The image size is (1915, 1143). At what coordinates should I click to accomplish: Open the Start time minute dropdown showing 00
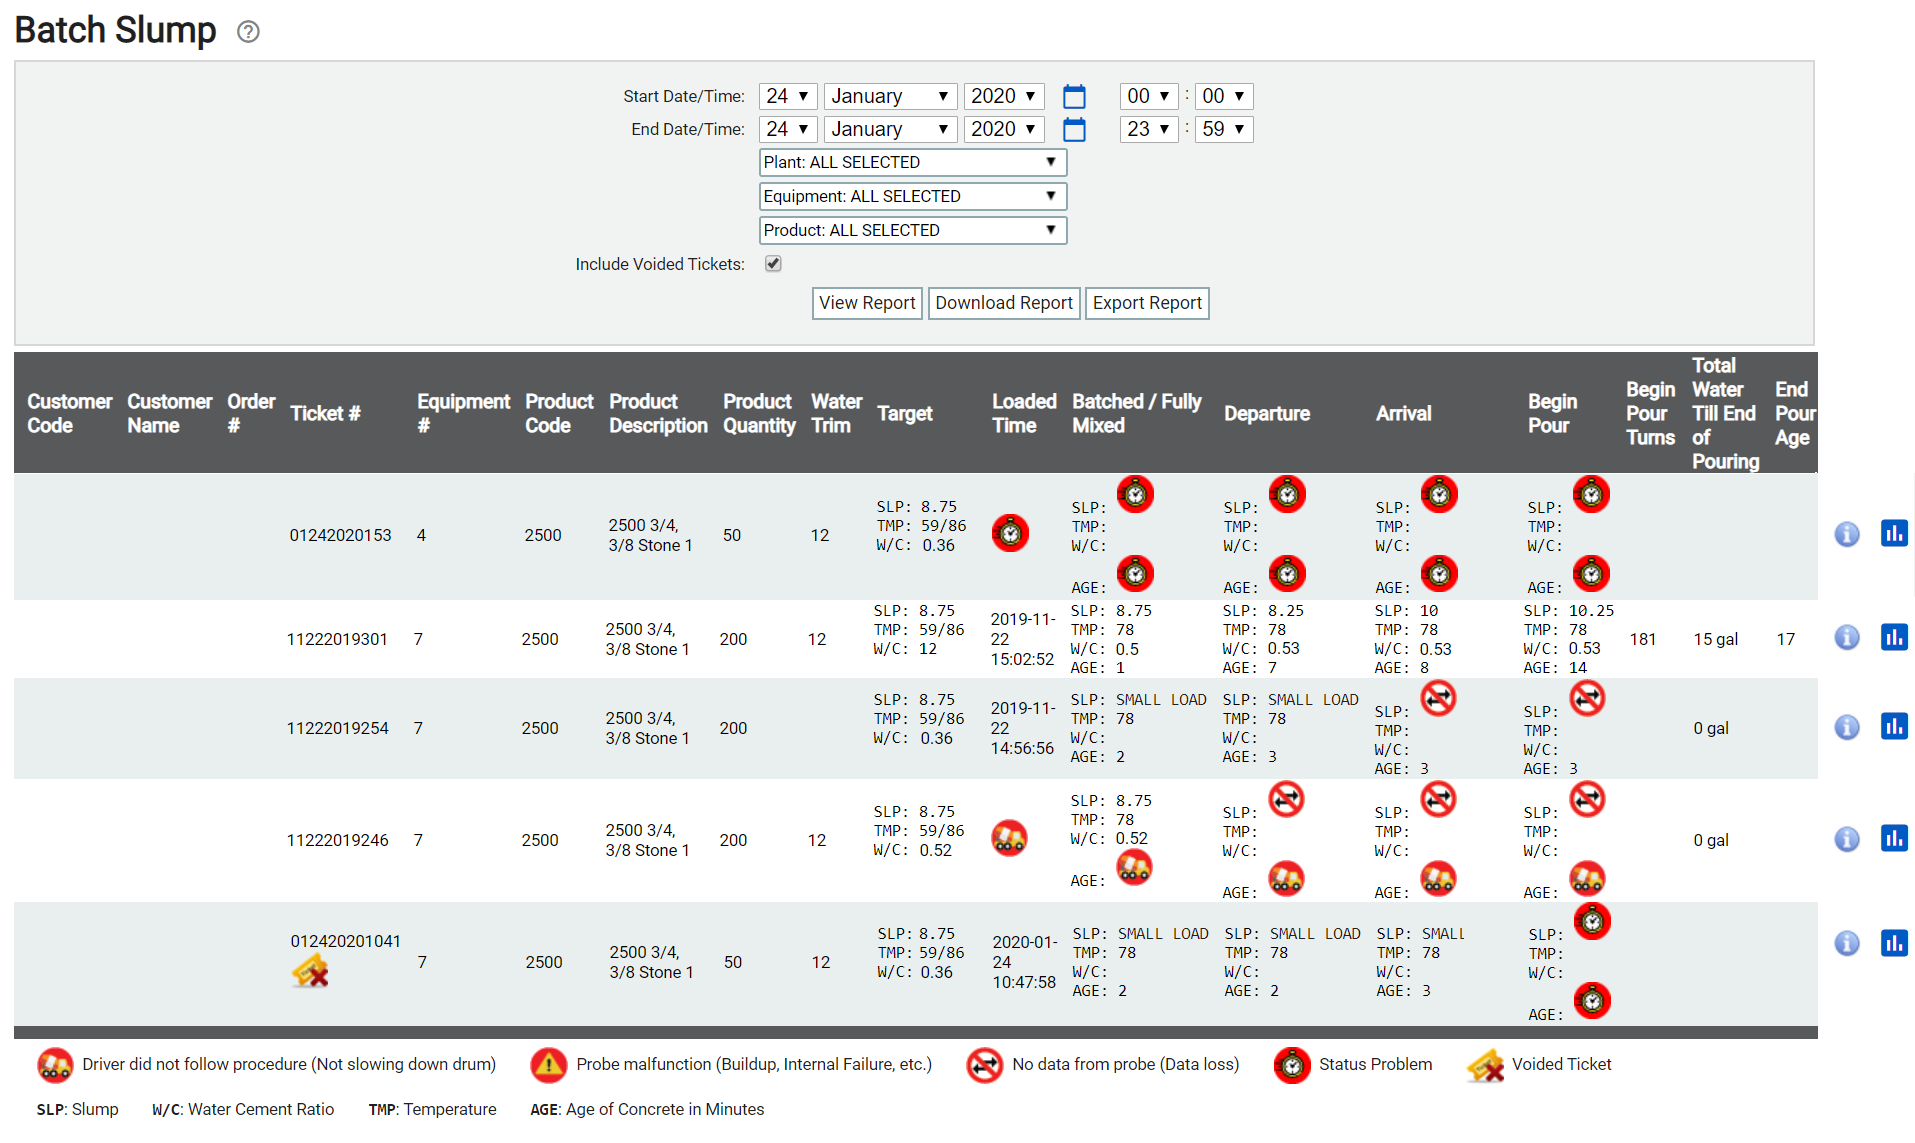[1223, 96]
